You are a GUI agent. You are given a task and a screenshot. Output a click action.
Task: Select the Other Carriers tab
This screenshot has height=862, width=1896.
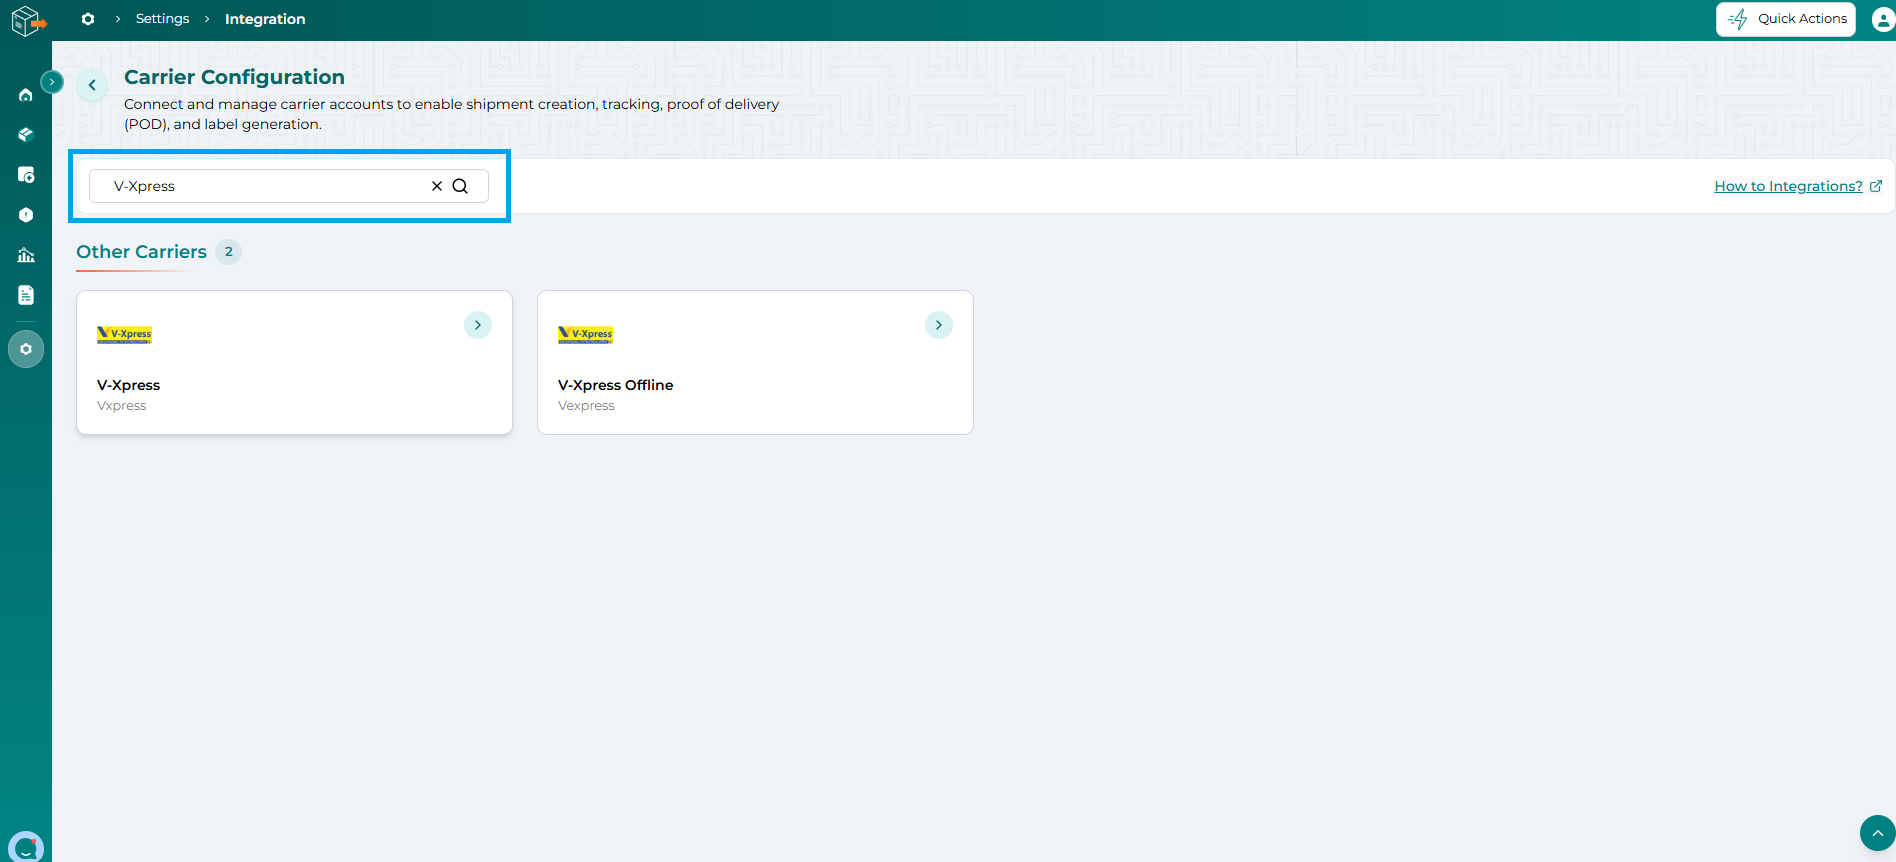142,252
